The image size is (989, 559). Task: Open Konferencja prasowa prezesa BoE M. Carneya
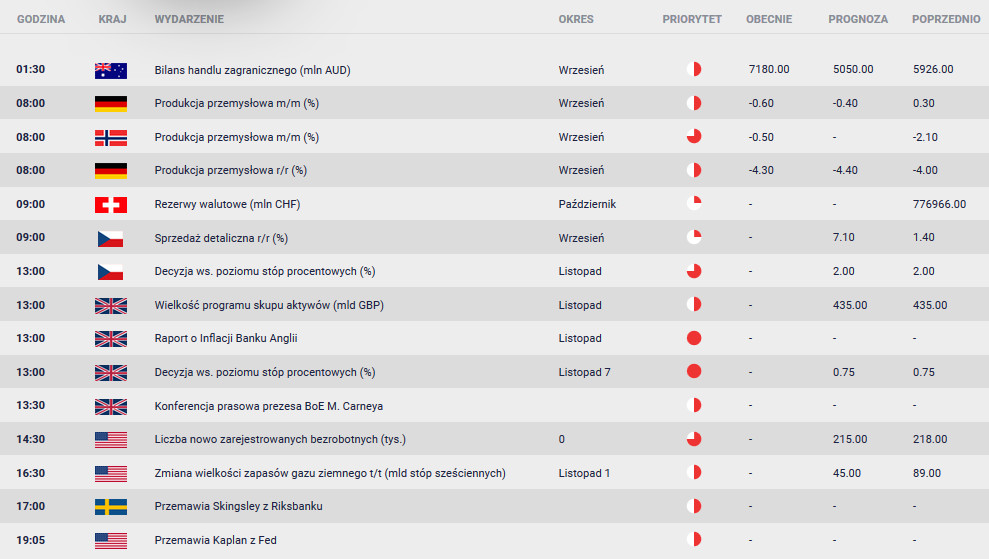click(269, 406)
